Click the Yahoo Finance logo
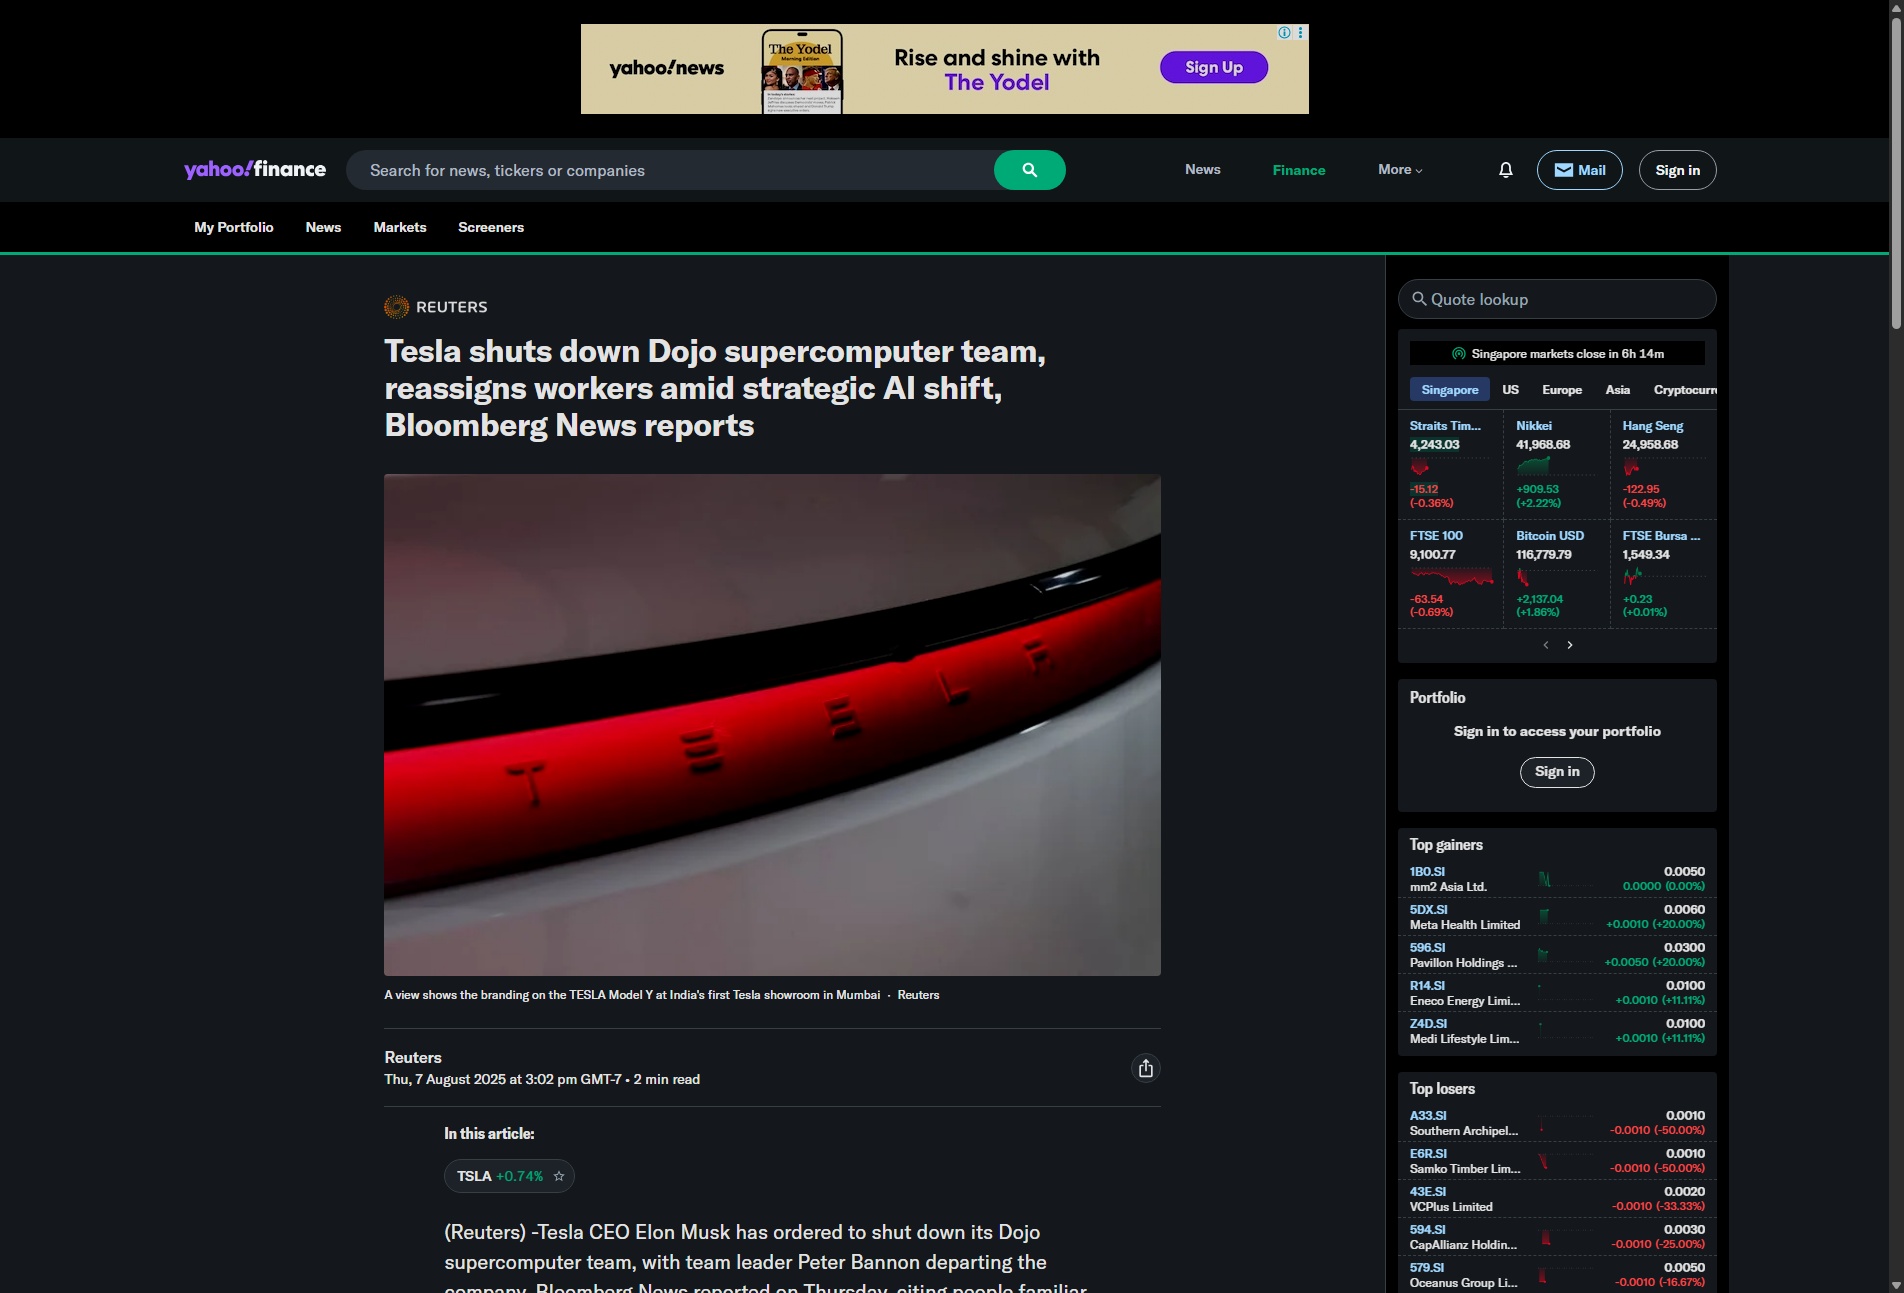 click(x=255, y=169)
